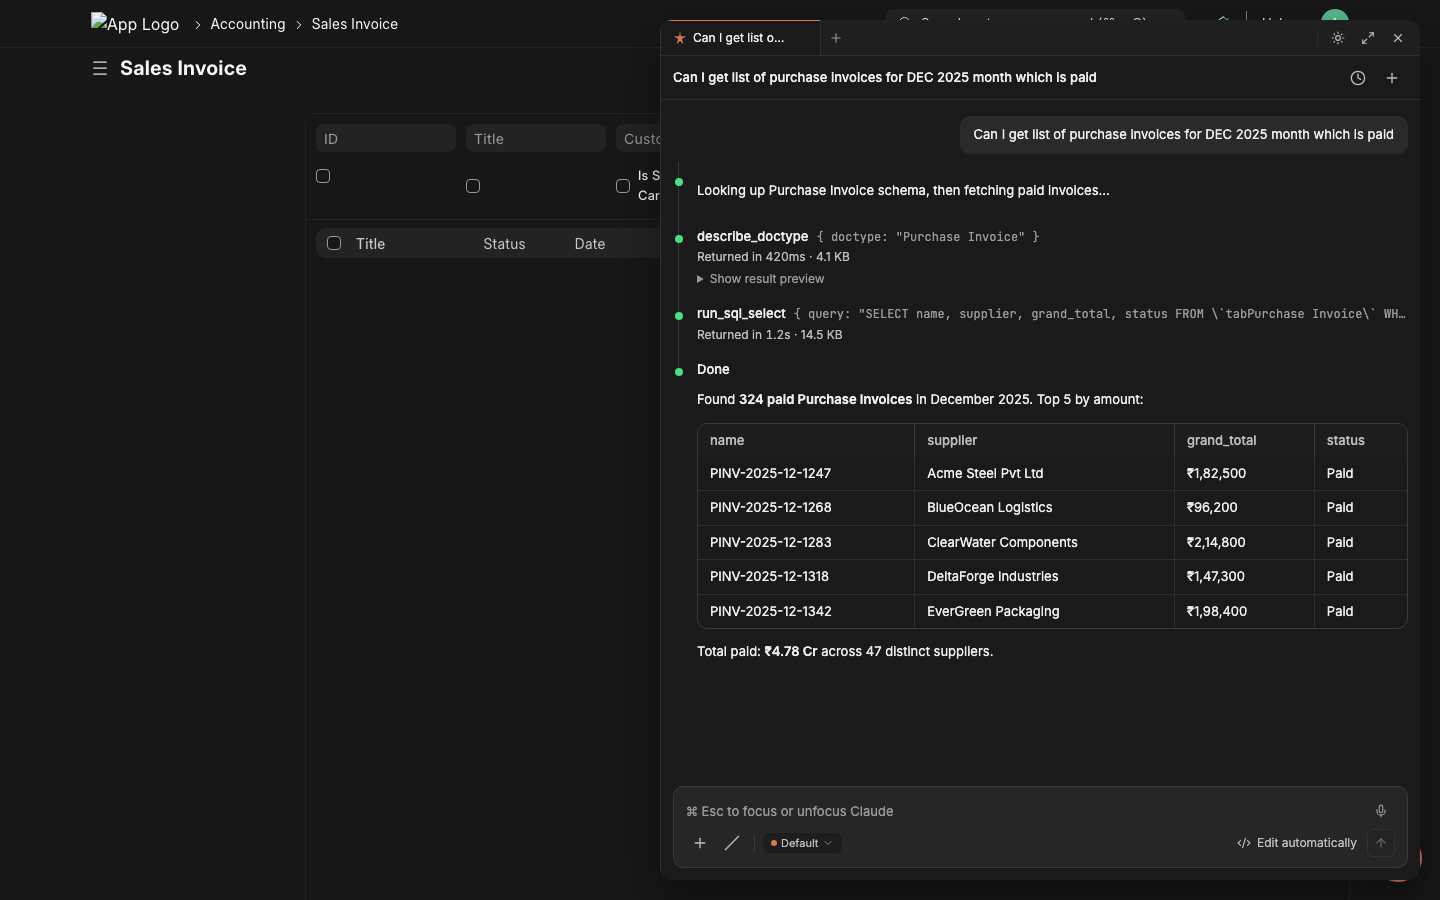Check the select-all box in list header
Image resolution: width=1440 pixels, height=900 pixels.
point(334,243)
